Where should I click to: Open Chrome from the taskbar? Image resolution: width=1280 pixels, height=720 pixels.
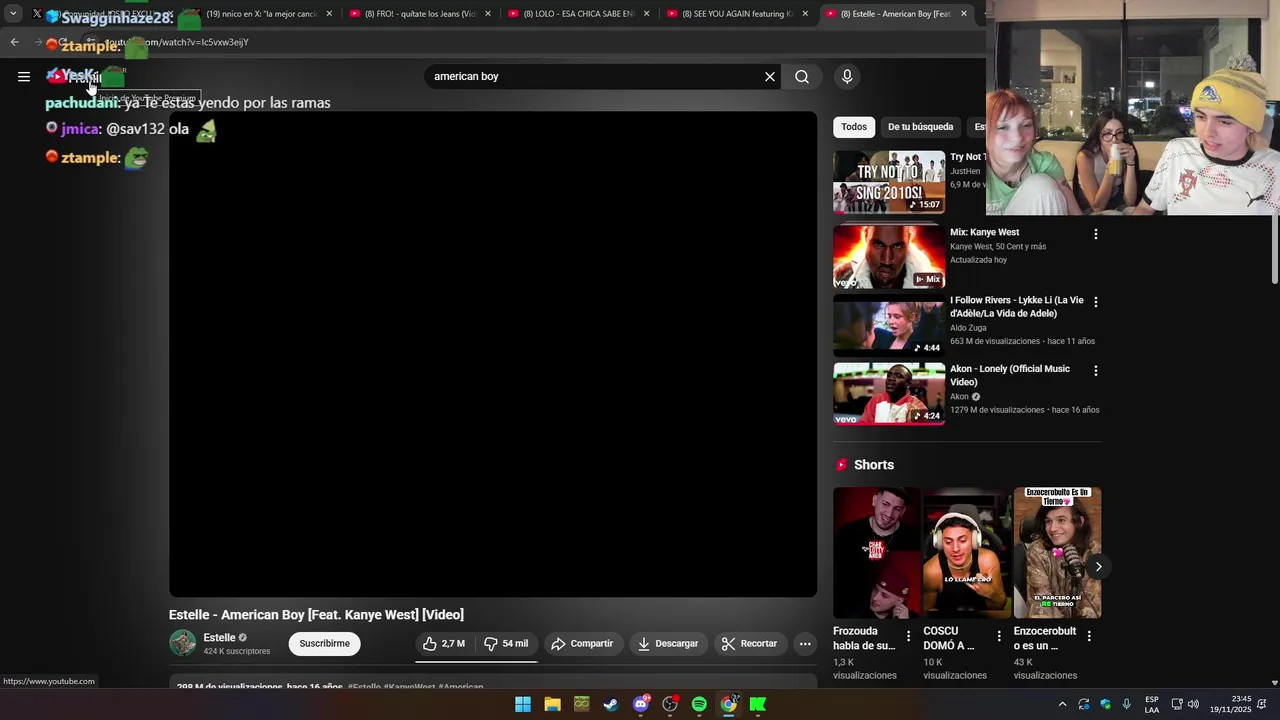[729, 704]
